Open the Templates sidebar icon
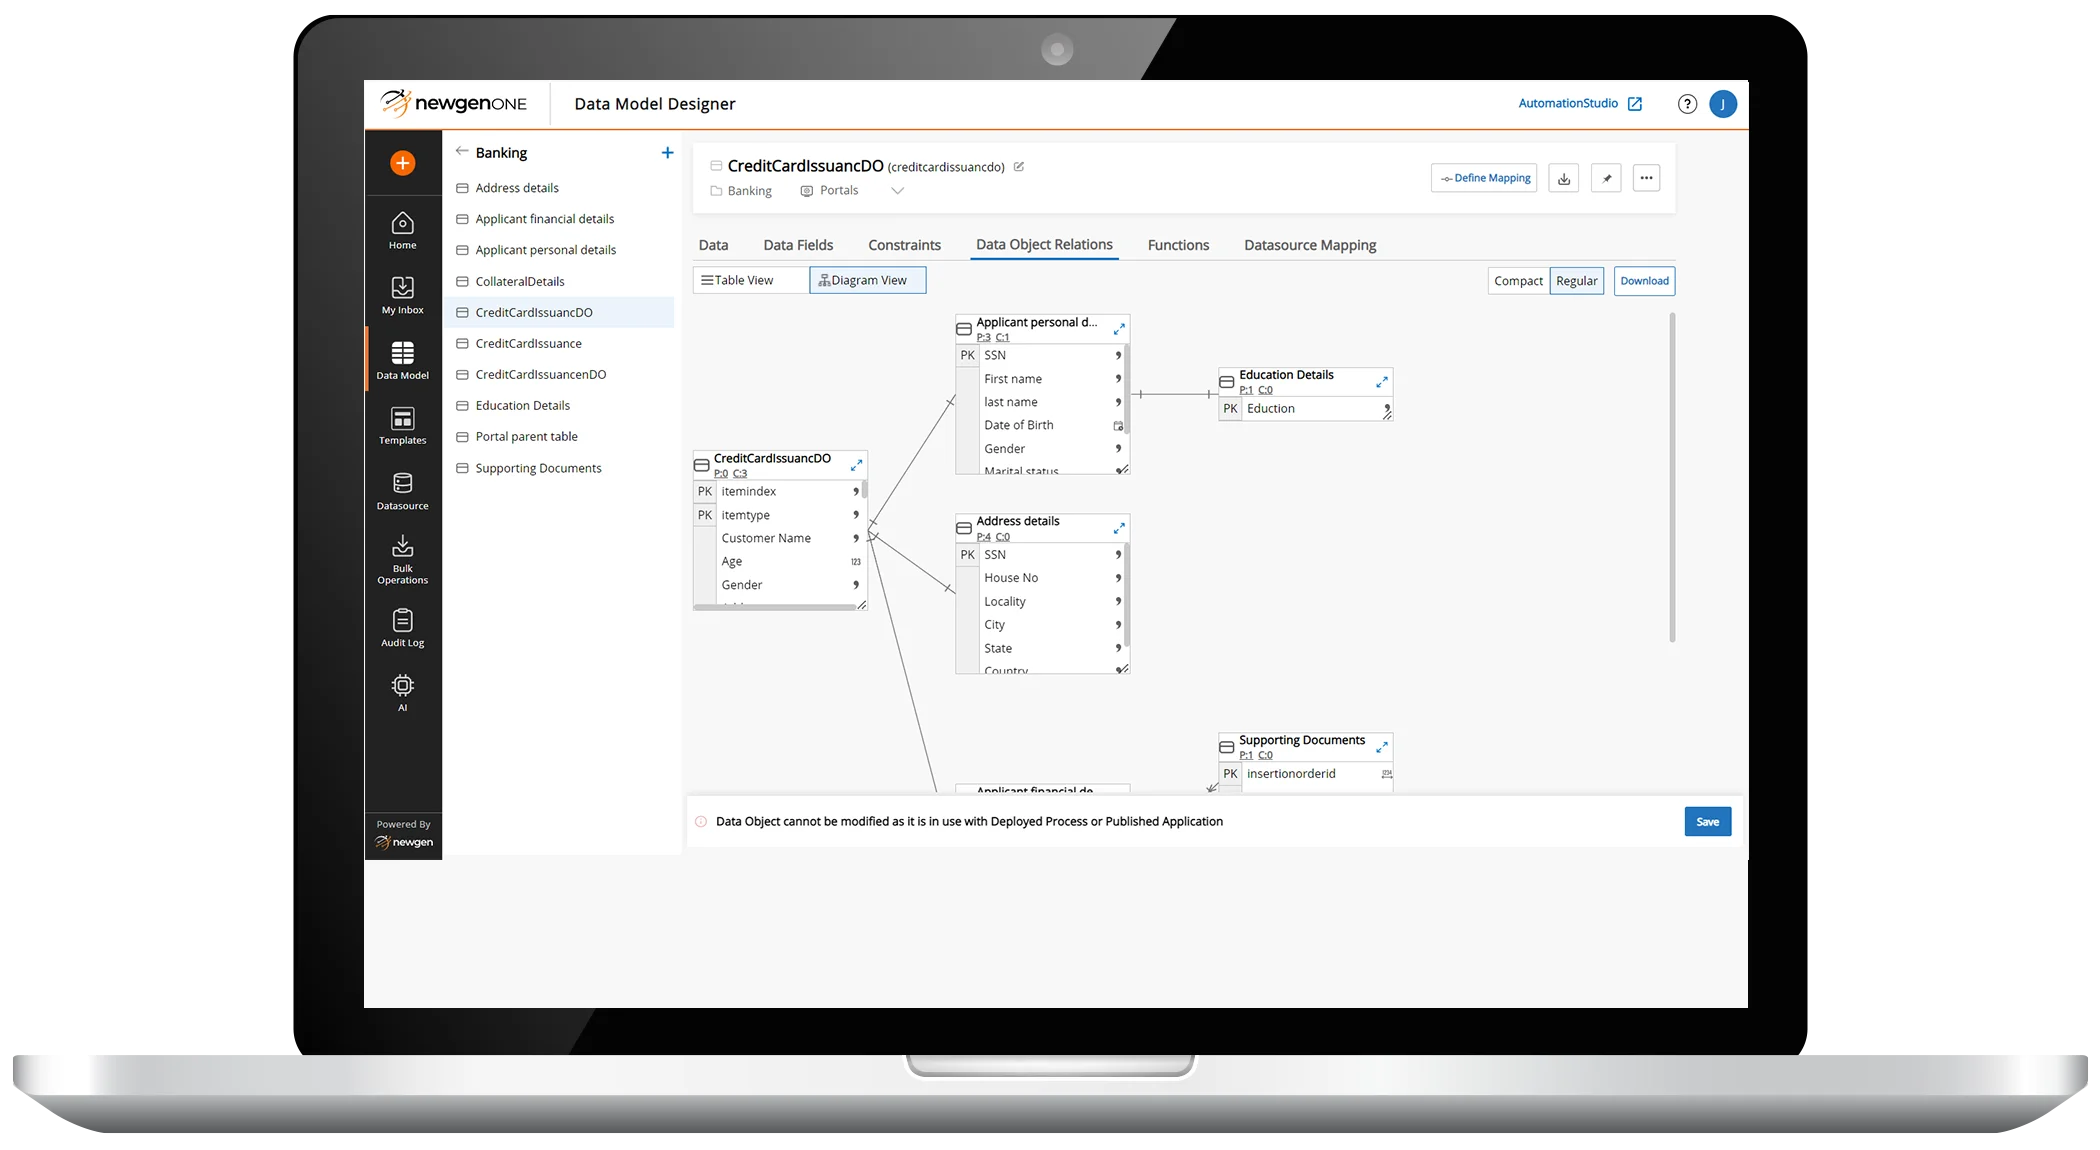Viewport: 2100px width, 1150px height. [402, 425]
